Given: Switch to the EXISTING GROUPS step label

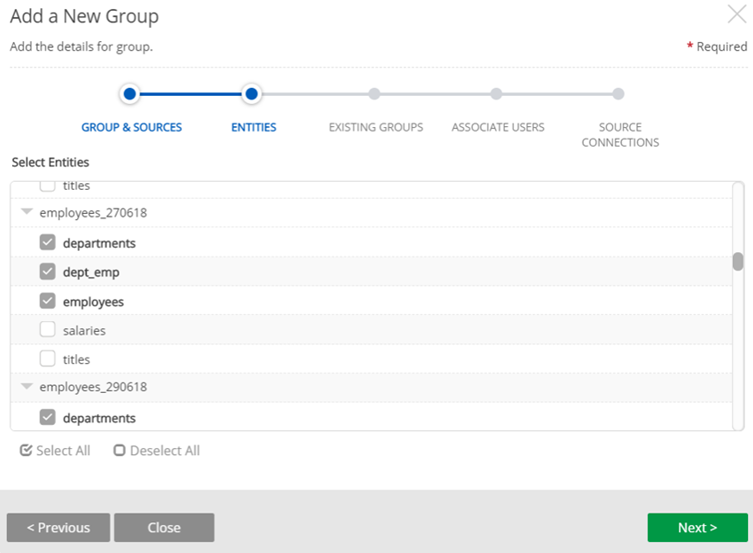Looking at the screenshot, I should (376, 128).
